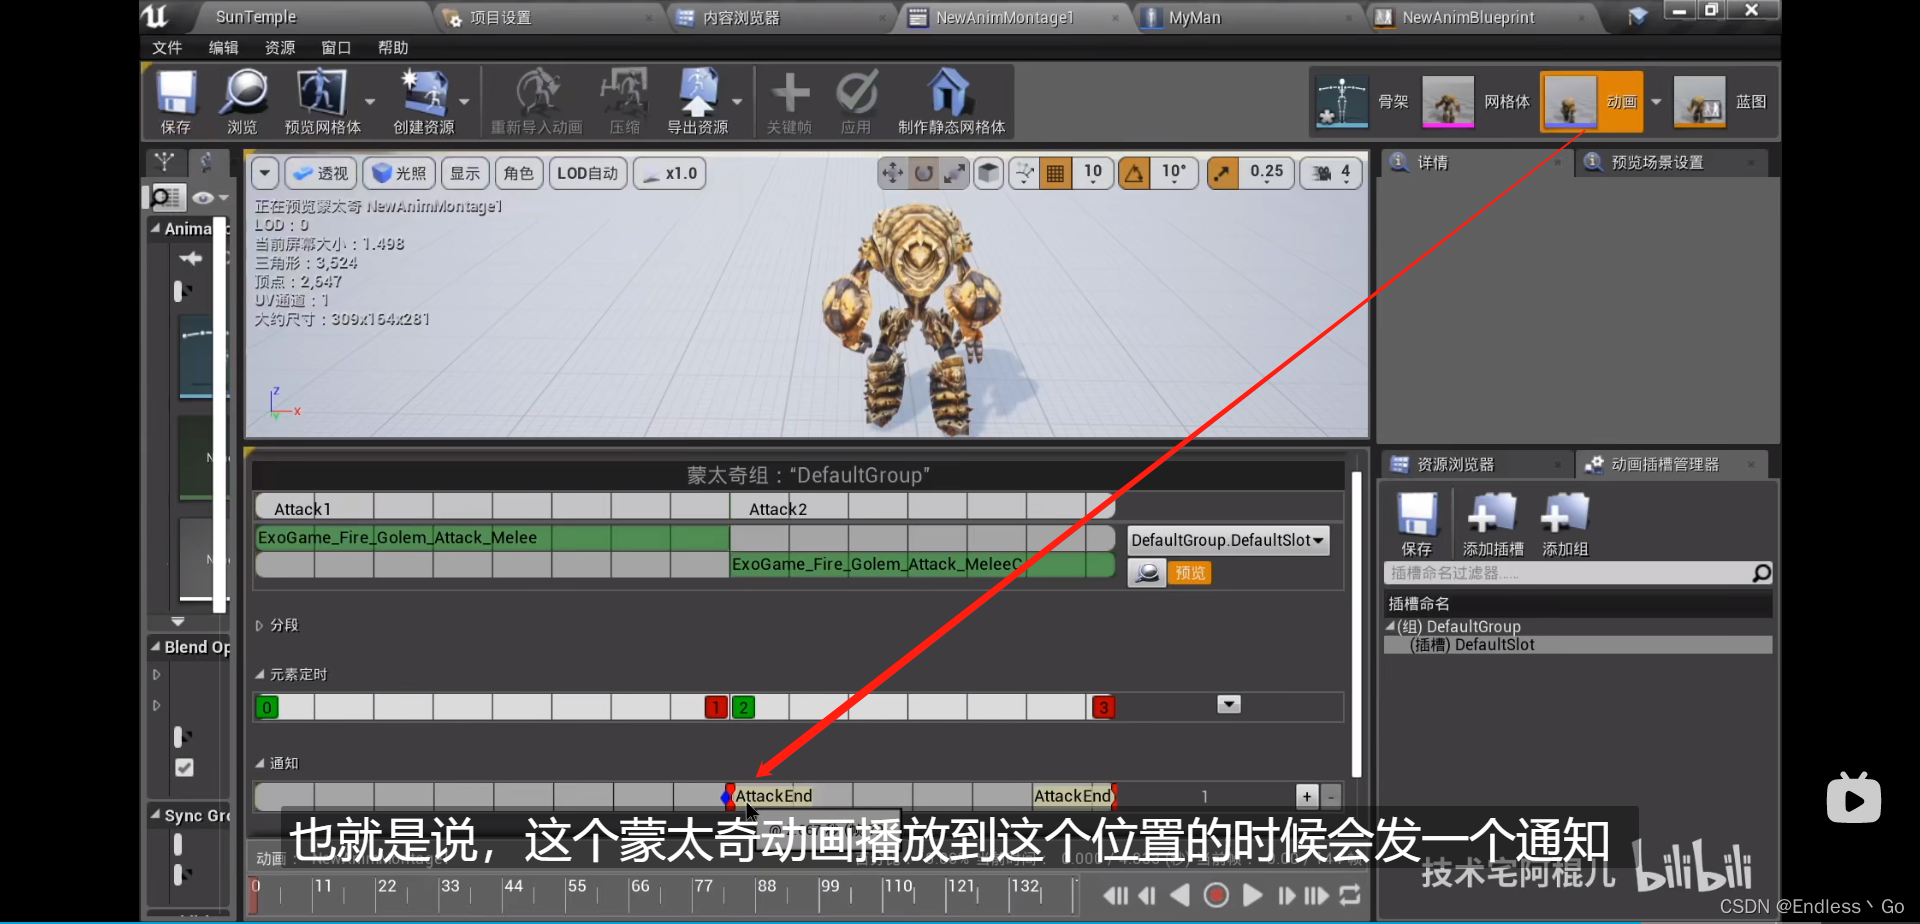The width and height of the screenshot is (1920, 924).
Task: Click the LOD自动 button
Action: [x=588, y=173]
